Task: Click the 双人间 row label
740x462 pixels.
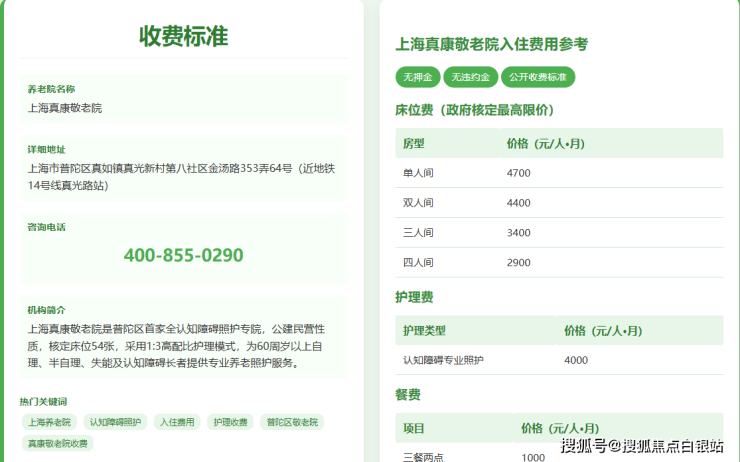Action: 418,203
